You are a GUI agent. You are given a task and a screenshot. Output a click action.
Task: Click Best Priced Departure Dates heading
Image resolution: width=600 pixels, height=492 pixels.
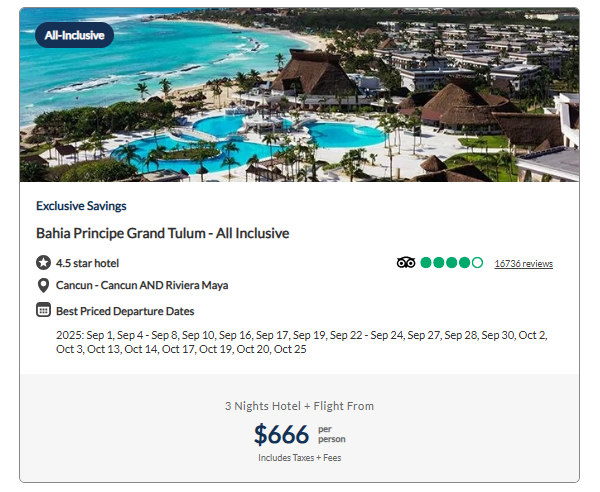click(x=125, y=311)
